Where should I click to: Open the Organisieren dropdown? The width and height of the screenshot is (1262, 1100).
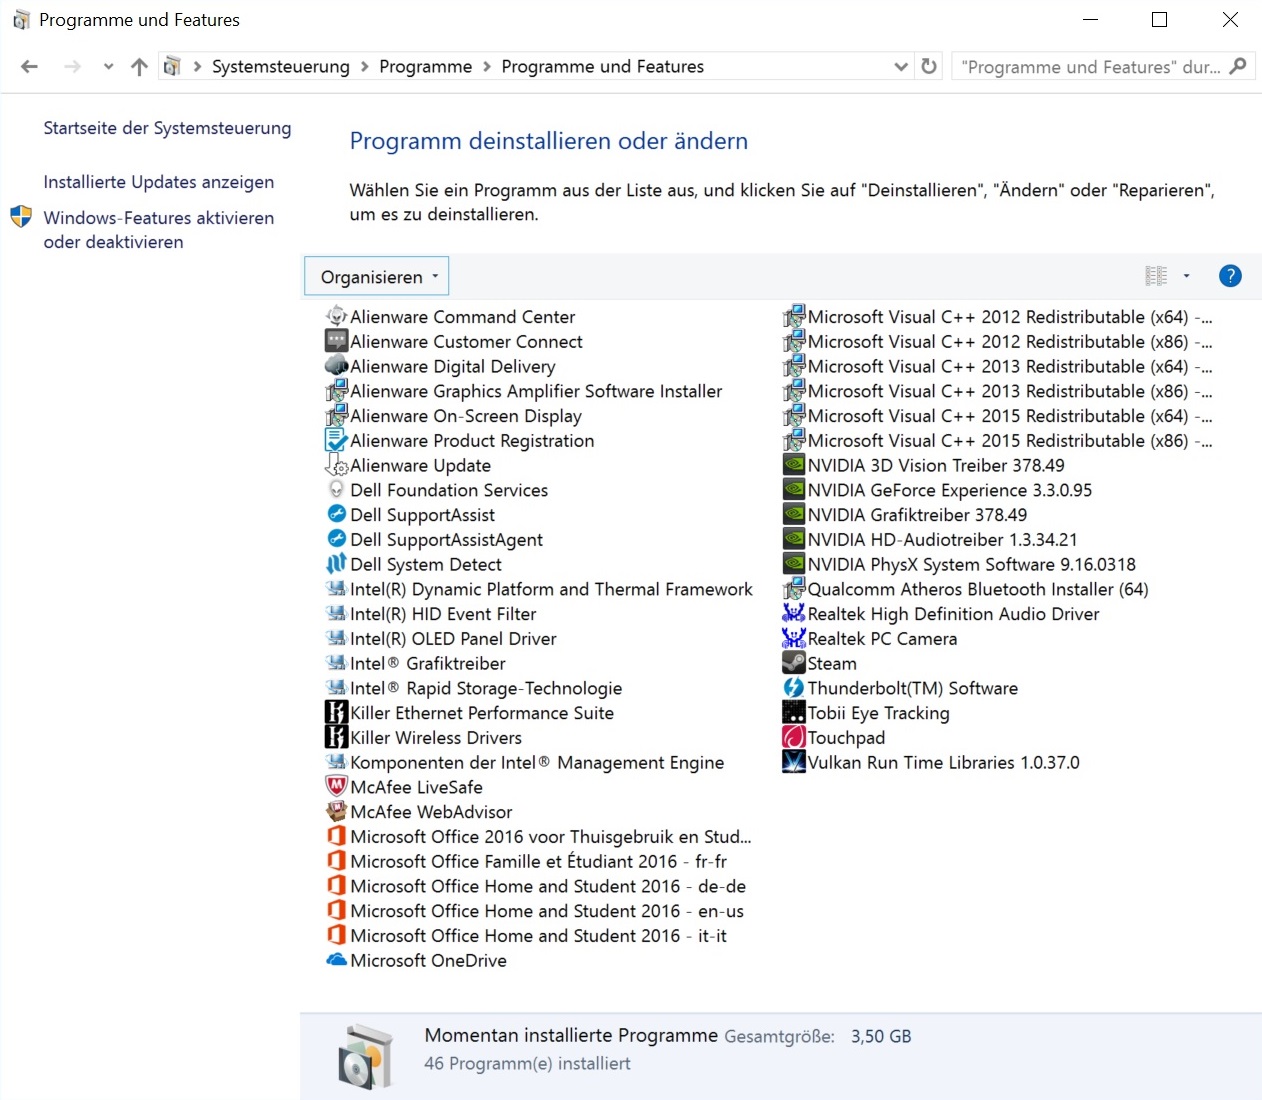(x=377, y=277)
